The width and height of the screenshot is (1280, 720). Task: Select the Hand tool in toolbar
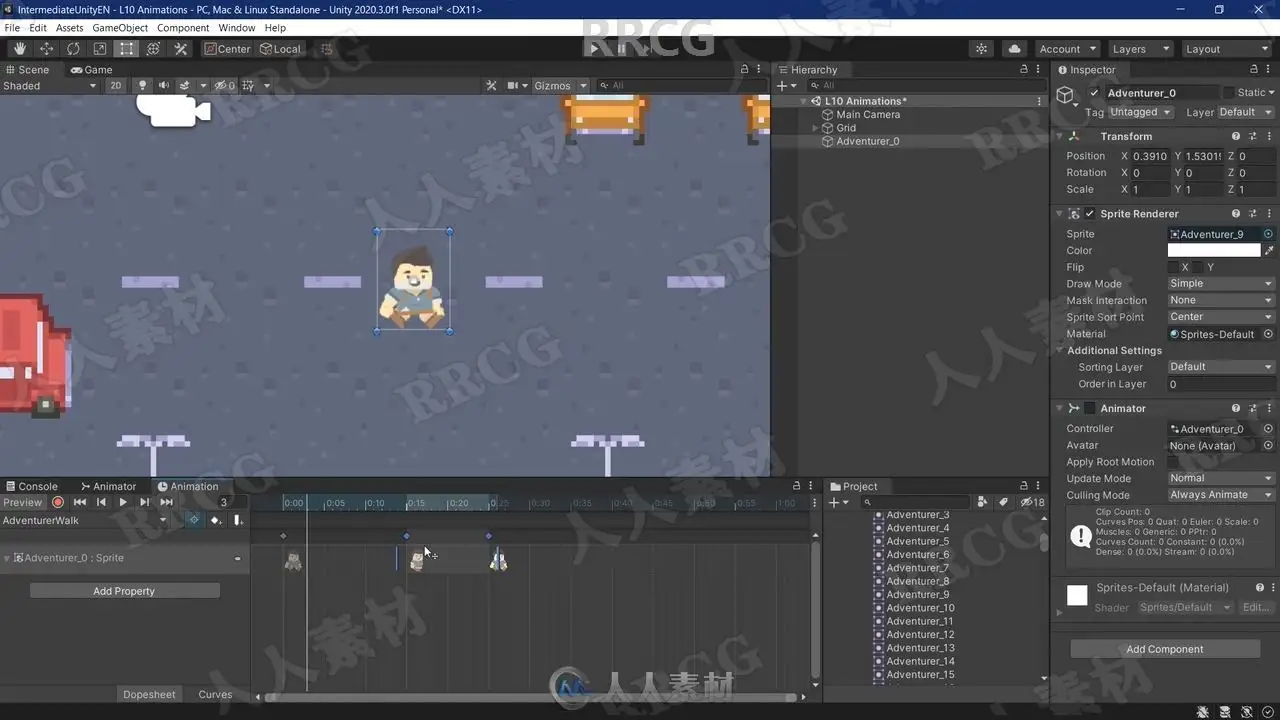click(20, 48)
